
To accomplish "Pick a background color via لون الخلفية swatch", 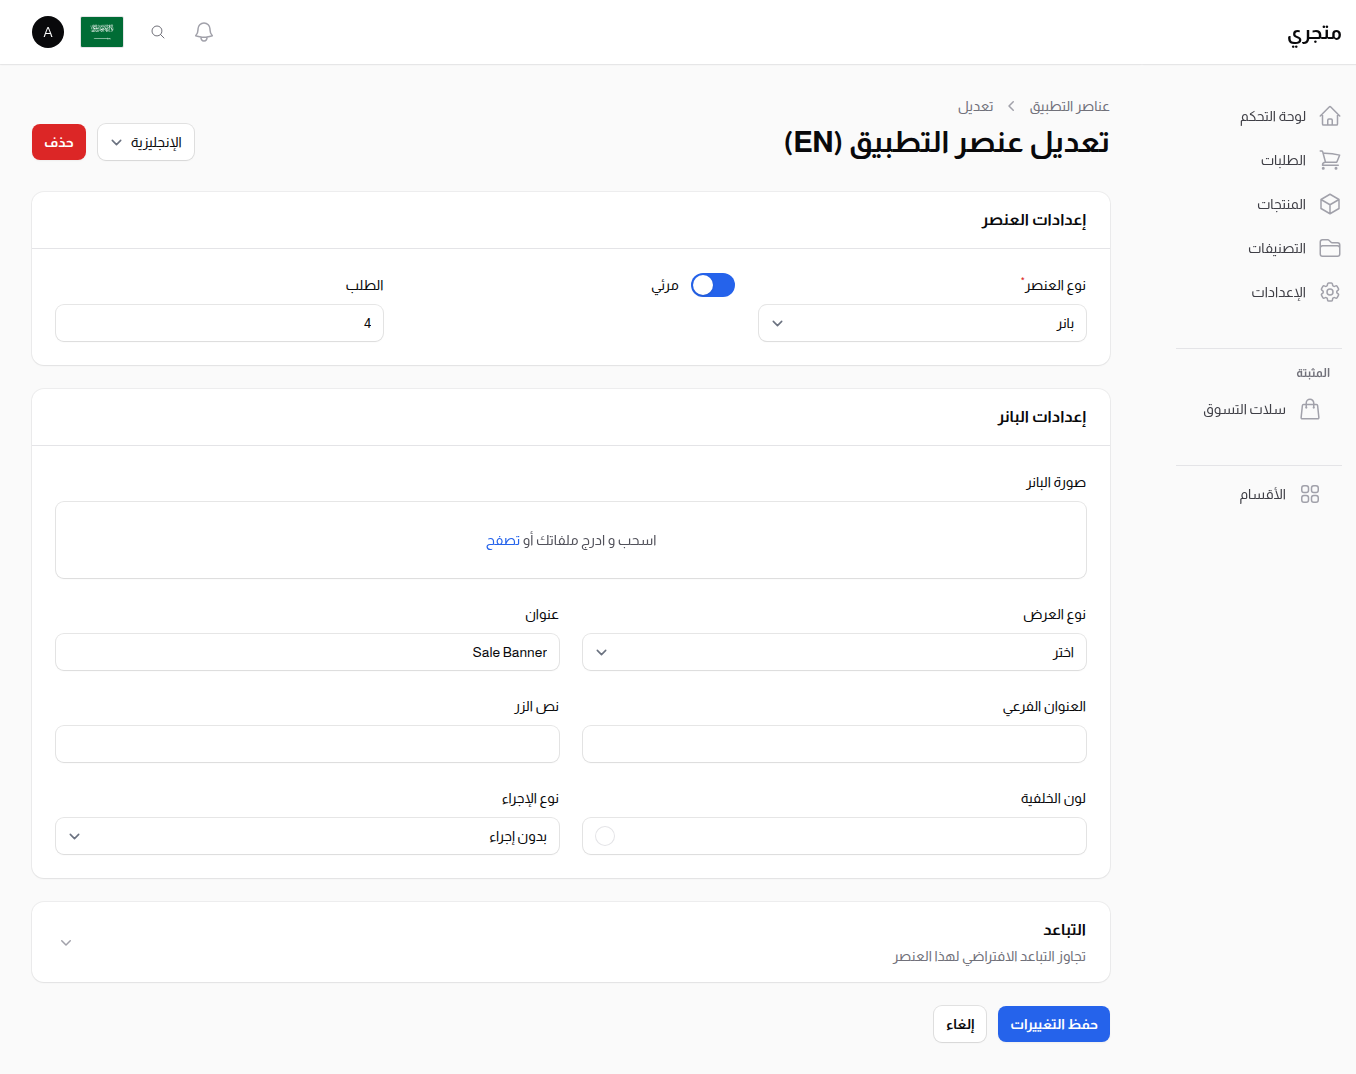I will [x=604, y=836].
